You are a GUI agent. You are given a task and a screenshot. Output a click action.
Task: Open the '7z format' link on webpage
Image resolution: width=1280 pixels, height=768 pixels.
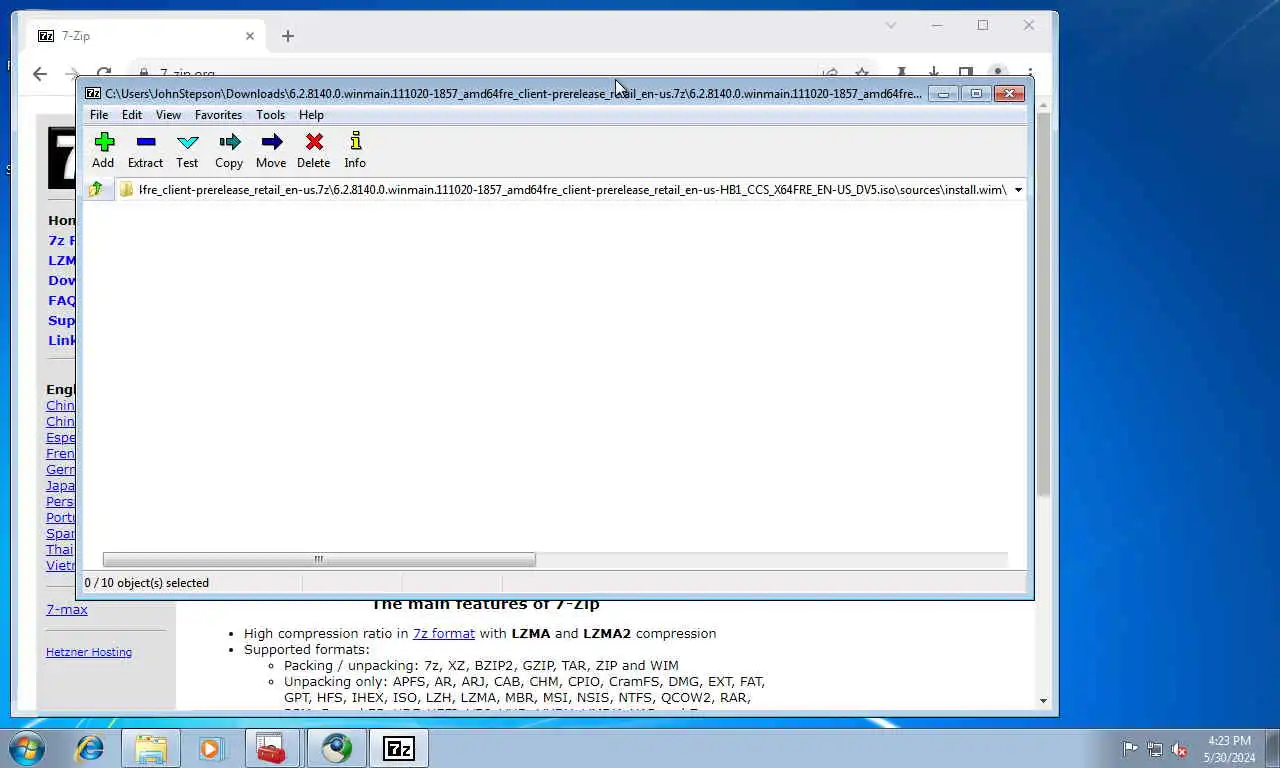pyautogui.click(x=444, y=633)
